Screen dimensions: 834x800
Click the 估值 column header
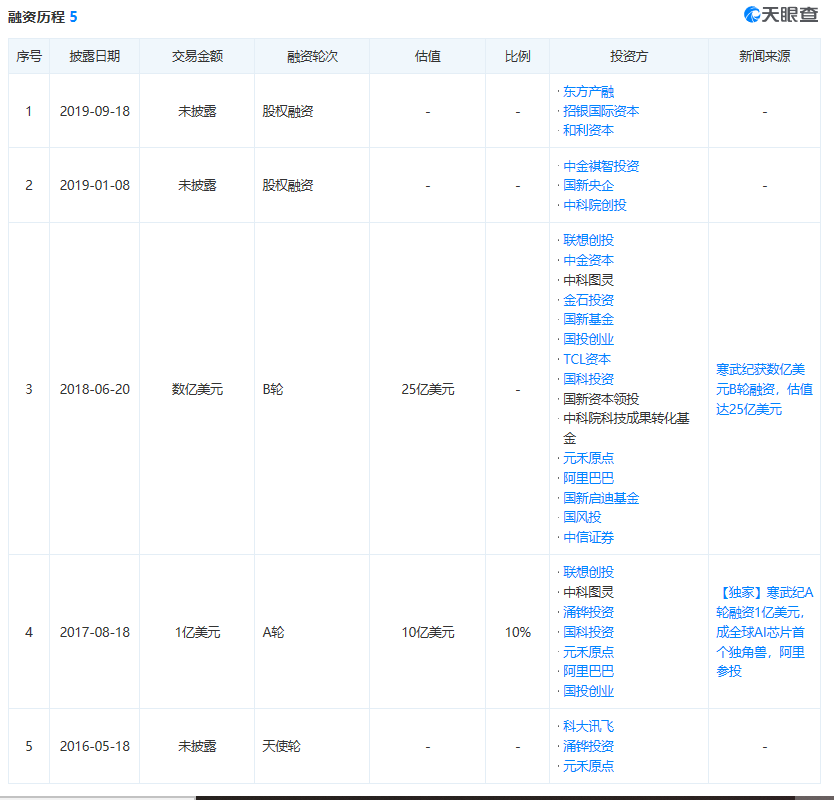pyautogui.click(x=428, y=56)
